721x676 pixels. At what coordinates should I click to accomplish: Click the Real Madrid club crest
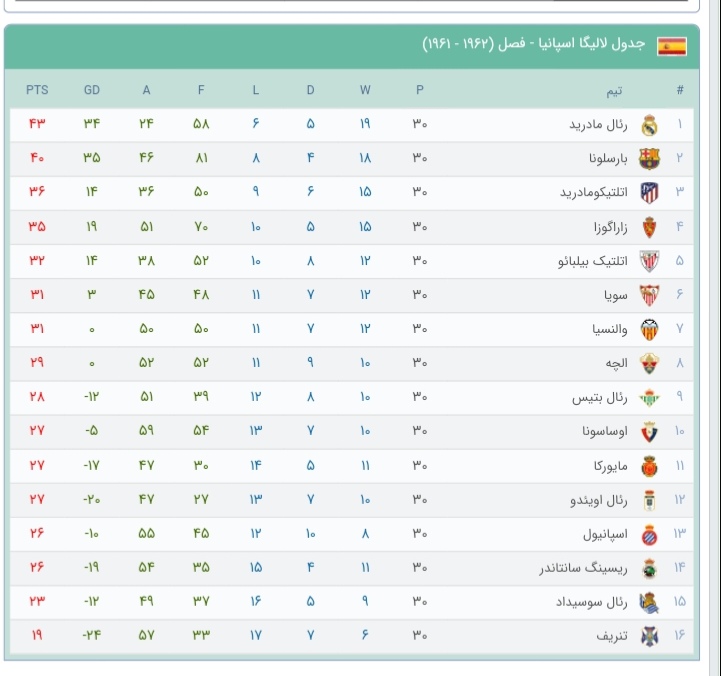(649, 125)
